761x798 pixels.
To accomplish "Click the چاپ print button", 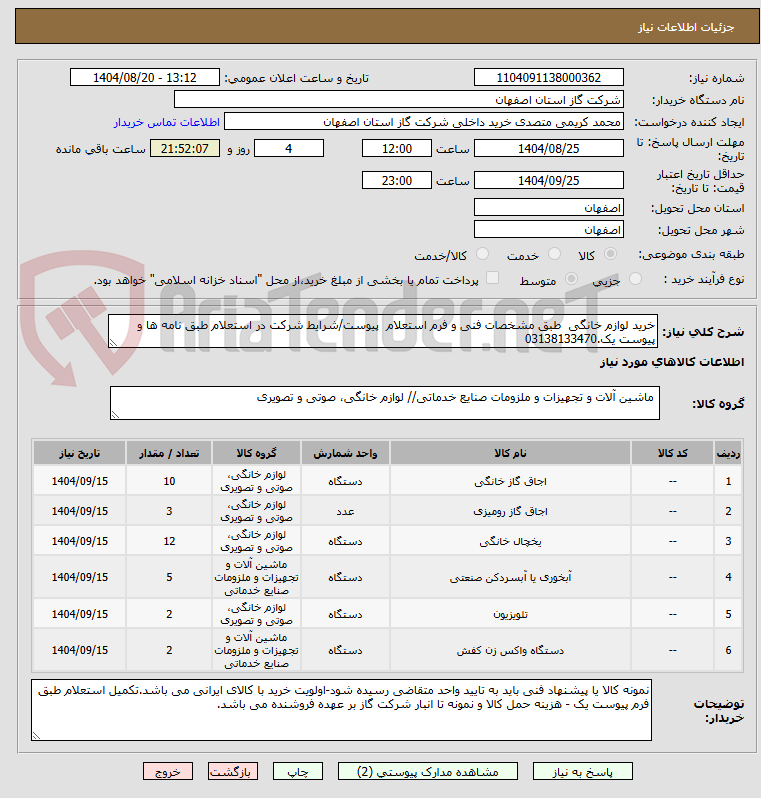I will 298,772.
